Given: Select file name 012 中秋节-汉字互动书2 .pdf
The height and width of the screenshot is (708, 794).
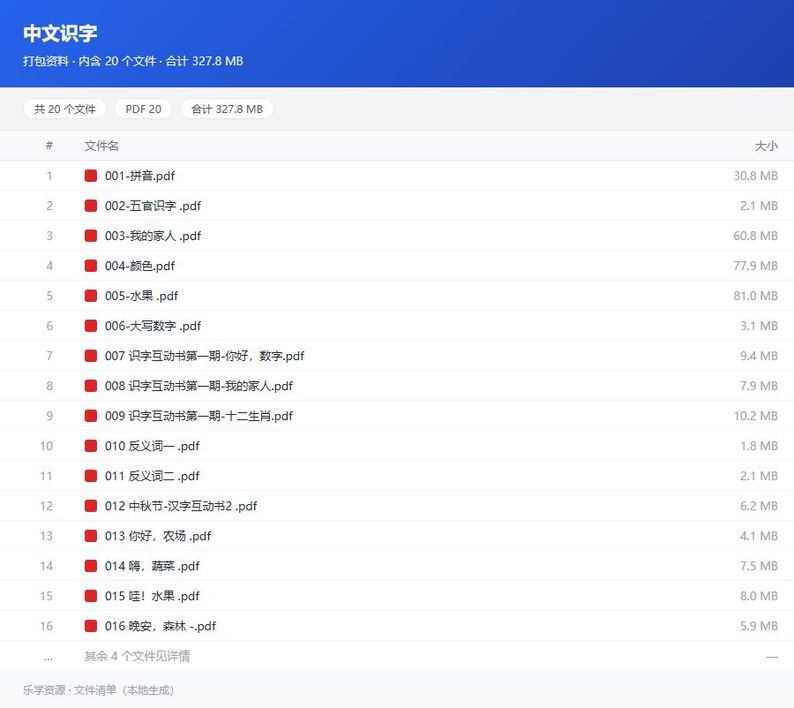Looking at the screenshot, I should (x=181, y=506).
